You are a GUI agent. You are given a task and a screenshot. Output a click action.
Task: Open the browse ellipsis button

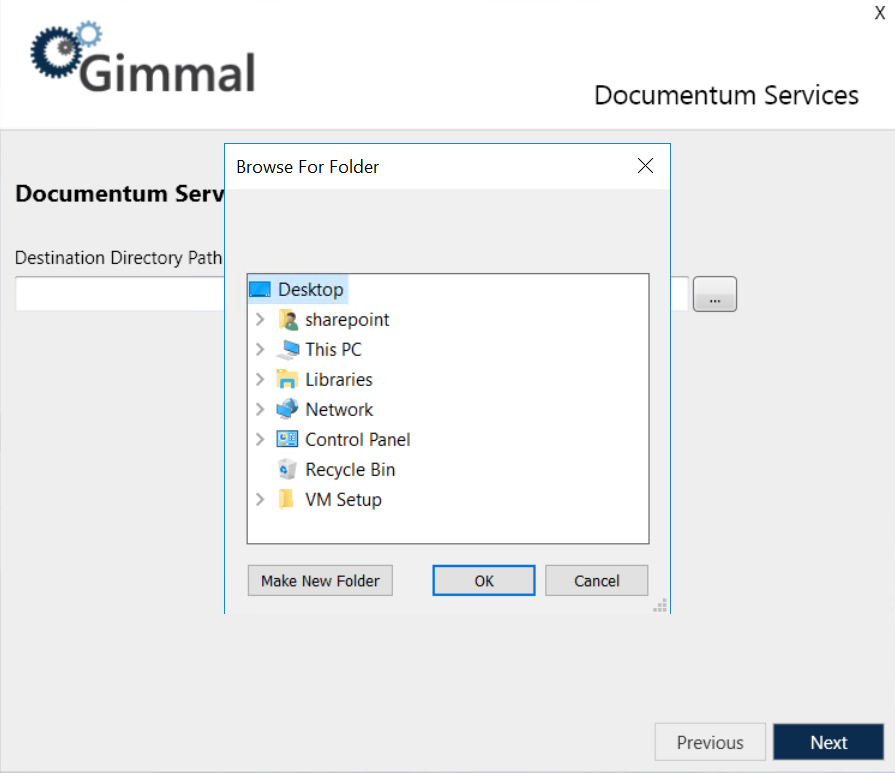point(714,293)
